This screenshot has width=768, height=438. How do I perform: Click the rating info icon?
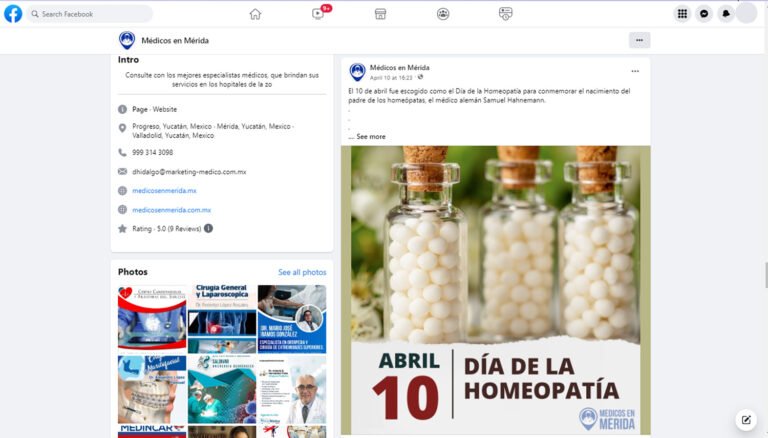[x=208, y=228]
